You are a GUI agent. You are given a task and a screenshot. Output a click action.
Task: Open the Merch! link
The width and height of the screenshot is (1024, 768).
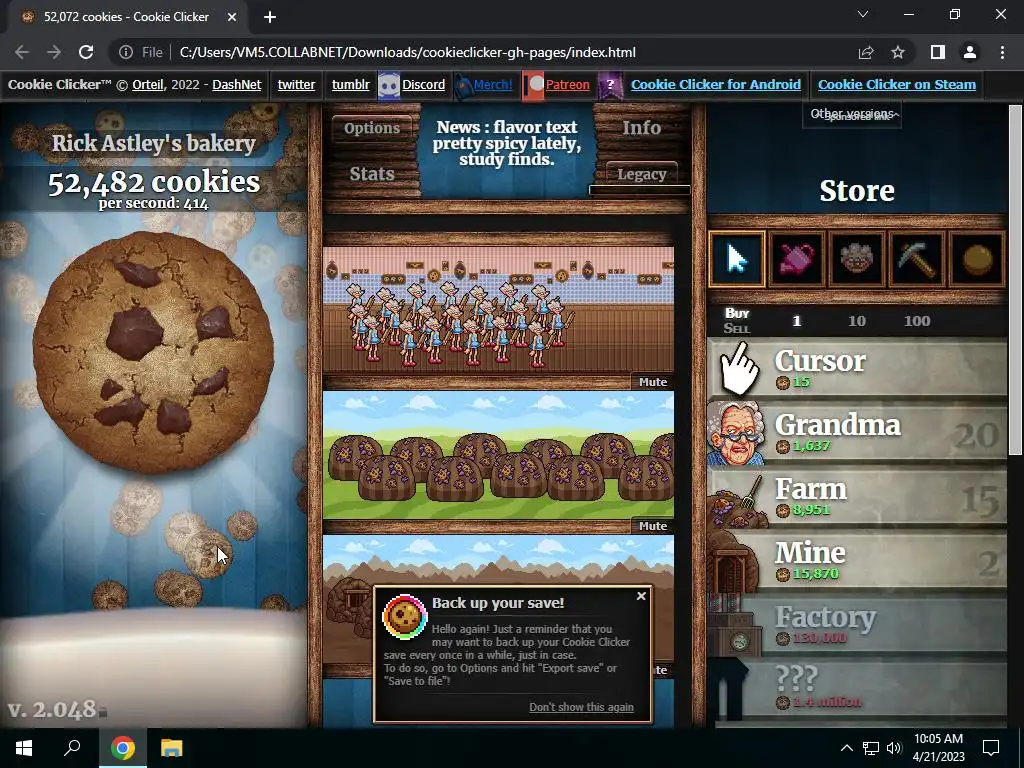point(493,84)
